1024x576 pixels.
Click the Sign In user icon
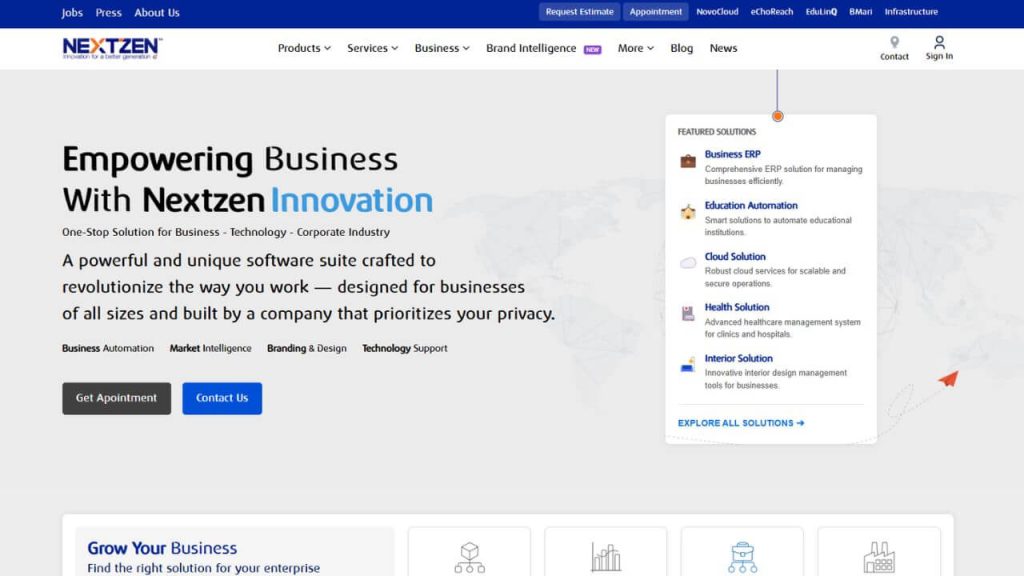(939, 42)
